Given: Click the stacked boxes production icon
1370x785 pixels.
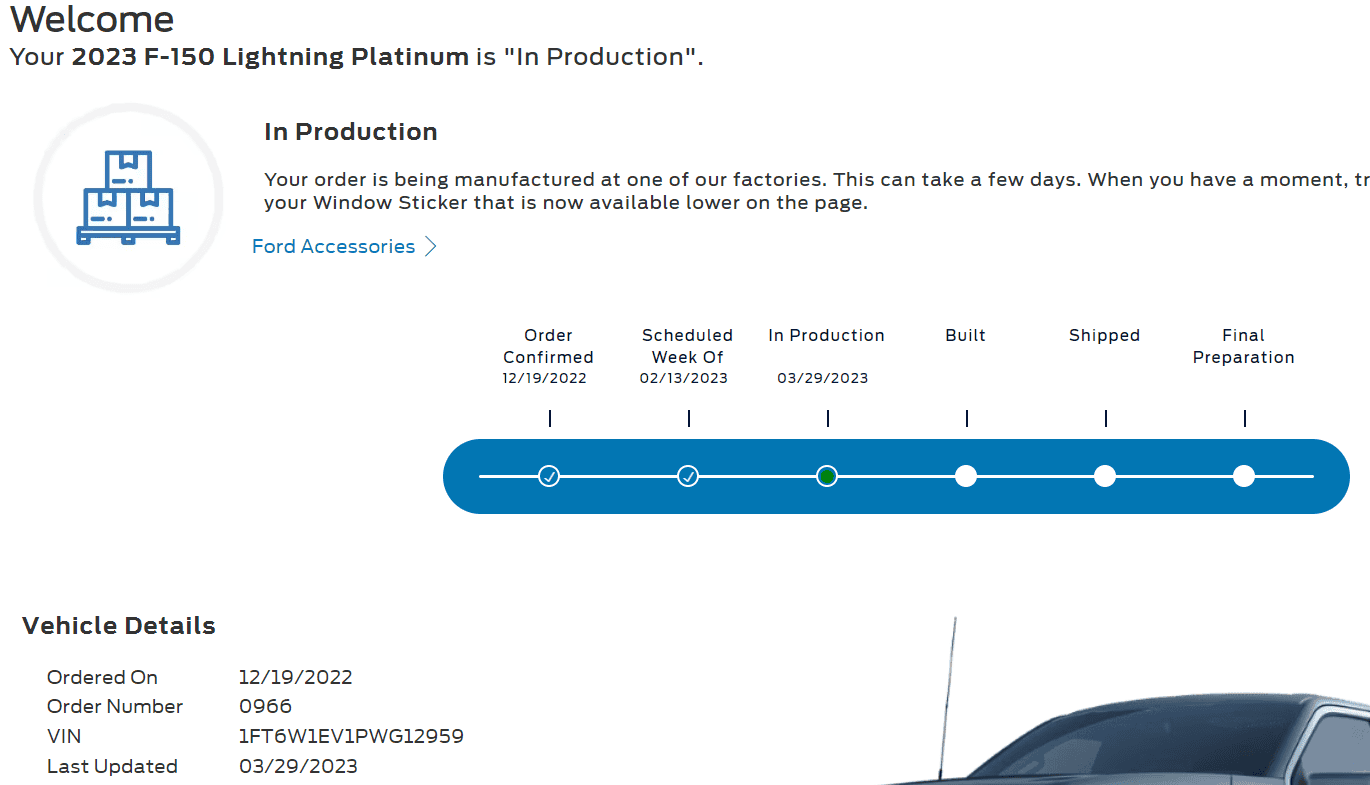Looking at the screenshot, I should pos(128,198).
